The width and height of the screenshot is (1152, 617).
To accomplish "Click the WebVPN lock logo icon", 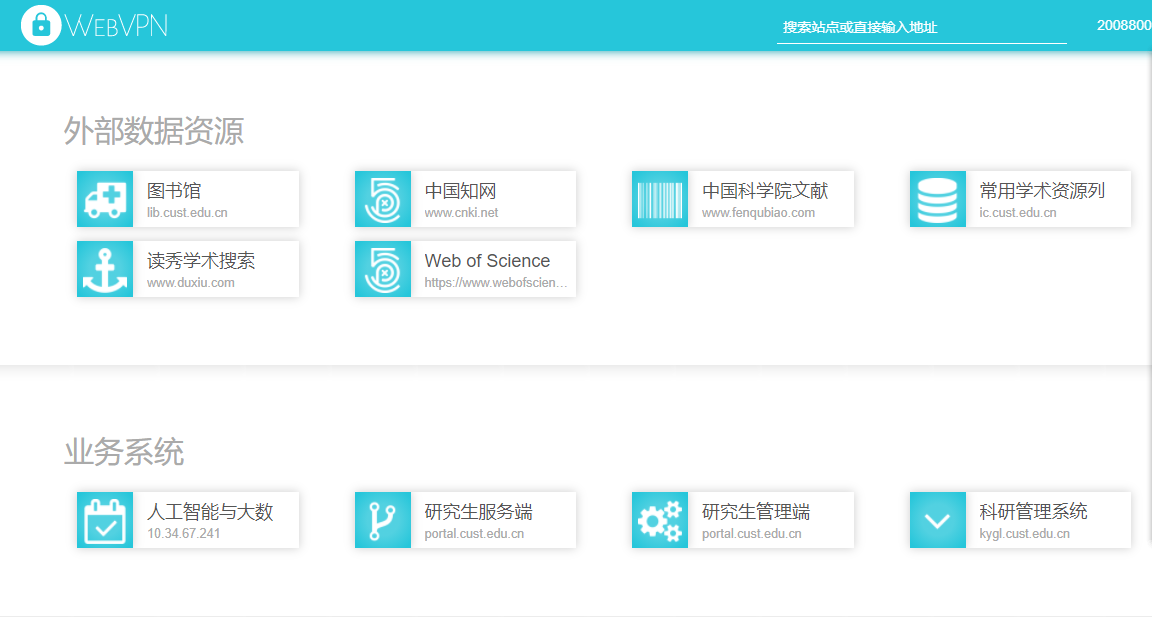I will click(x=41, y=26).
